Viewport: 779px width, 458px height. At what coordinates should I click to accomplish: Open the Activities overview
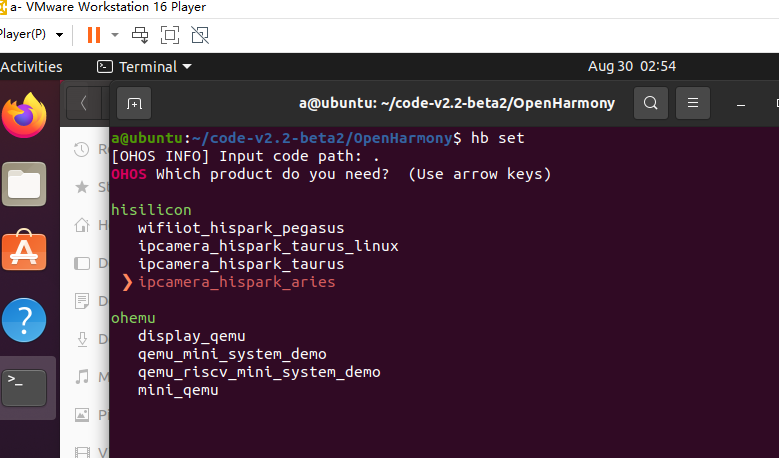click(31, 67)
